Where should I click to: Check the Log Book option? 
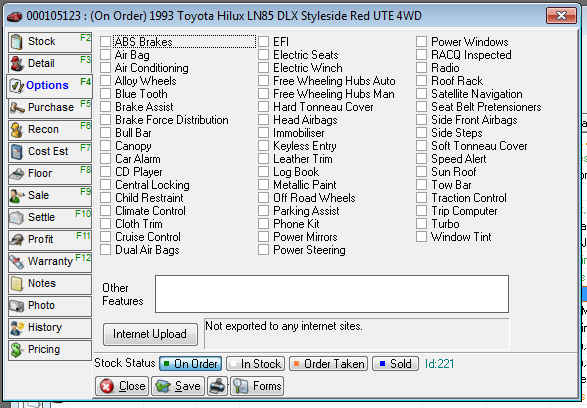[x=264, y=172]
